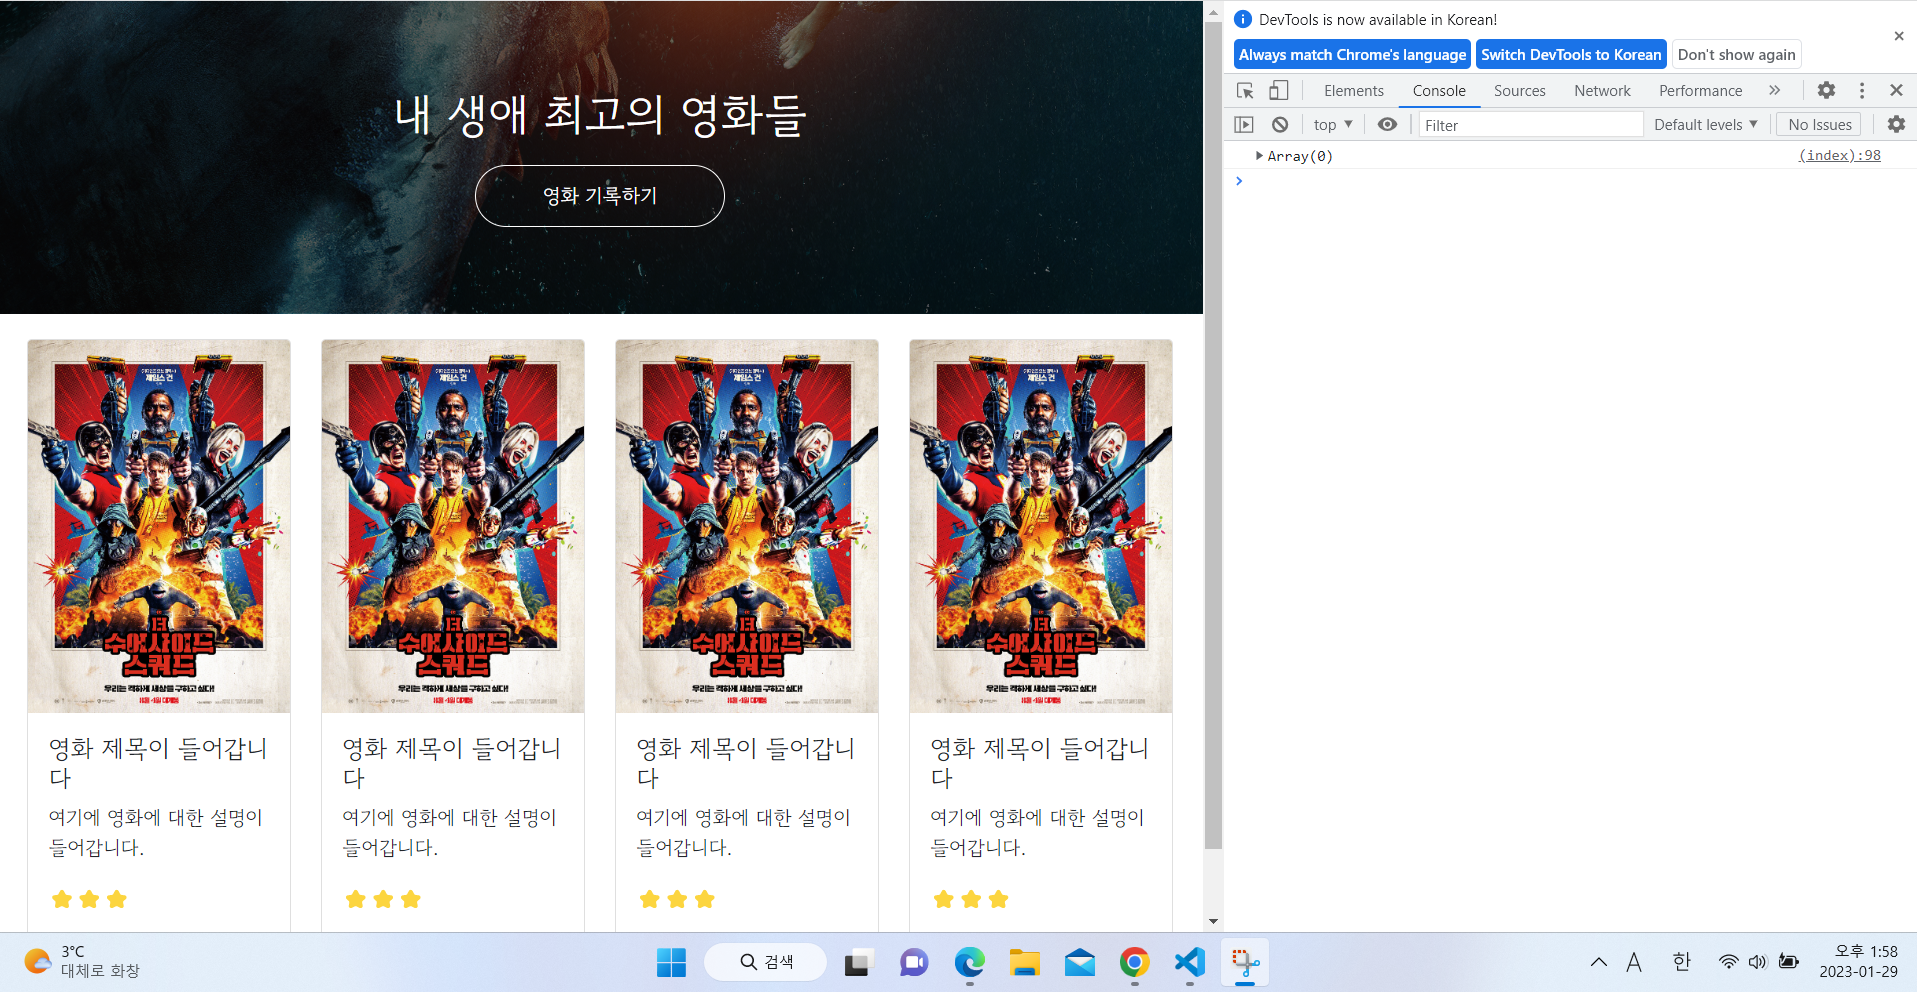Open the Elements tab
This screenshot has width=1917, height=992.
tap(1354, 91)
